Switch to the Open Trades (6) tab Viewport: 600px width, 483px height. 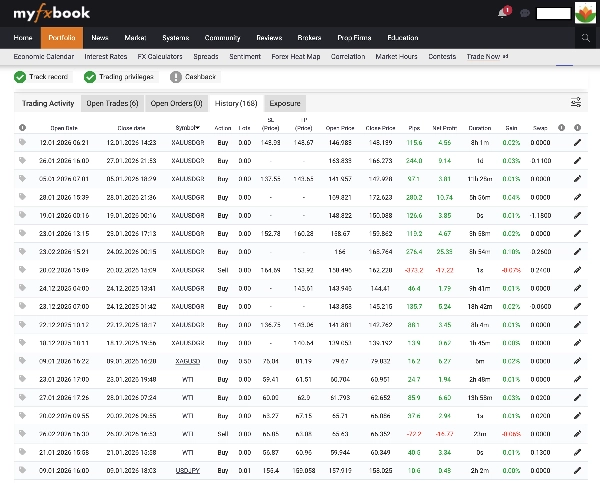[x=112, y=103]
